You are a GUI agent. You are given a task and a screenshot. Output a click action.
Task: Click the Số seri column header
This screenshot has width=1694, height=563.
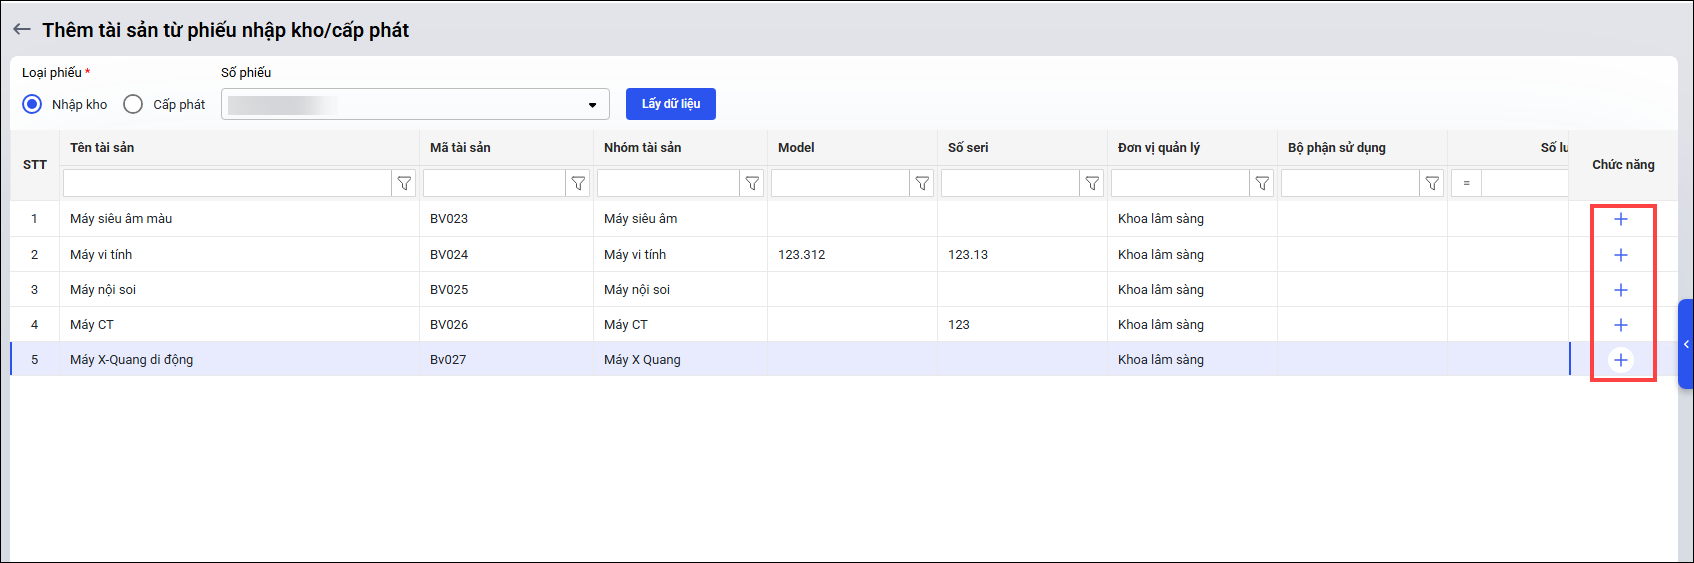(x=967, y=148)
